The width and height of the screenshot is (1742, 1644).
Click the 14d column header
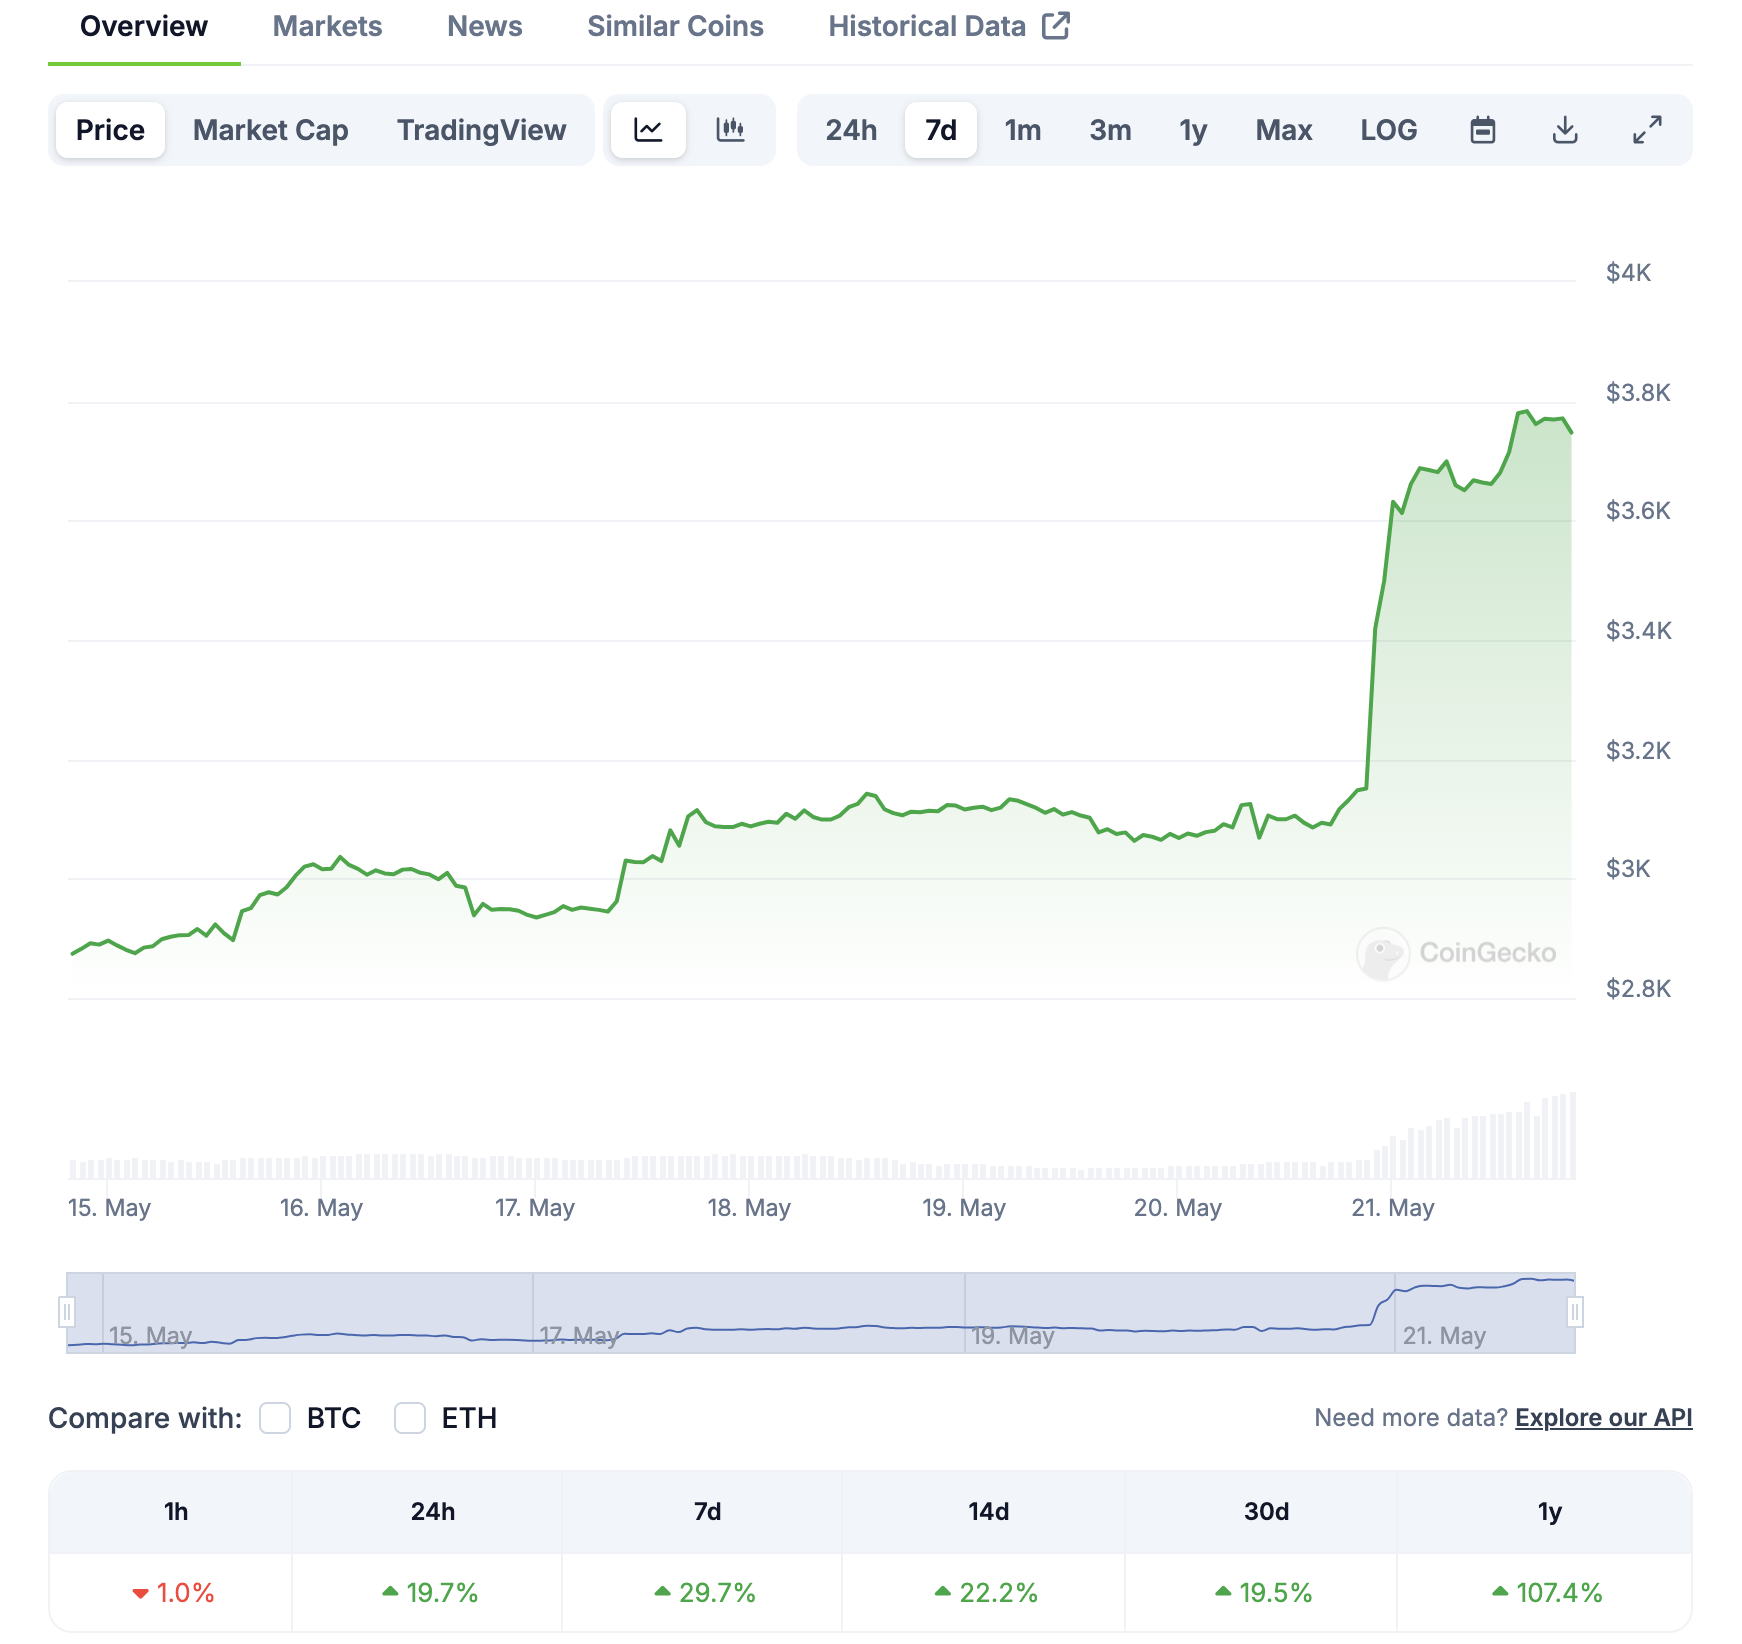(x=988, y=1511)
